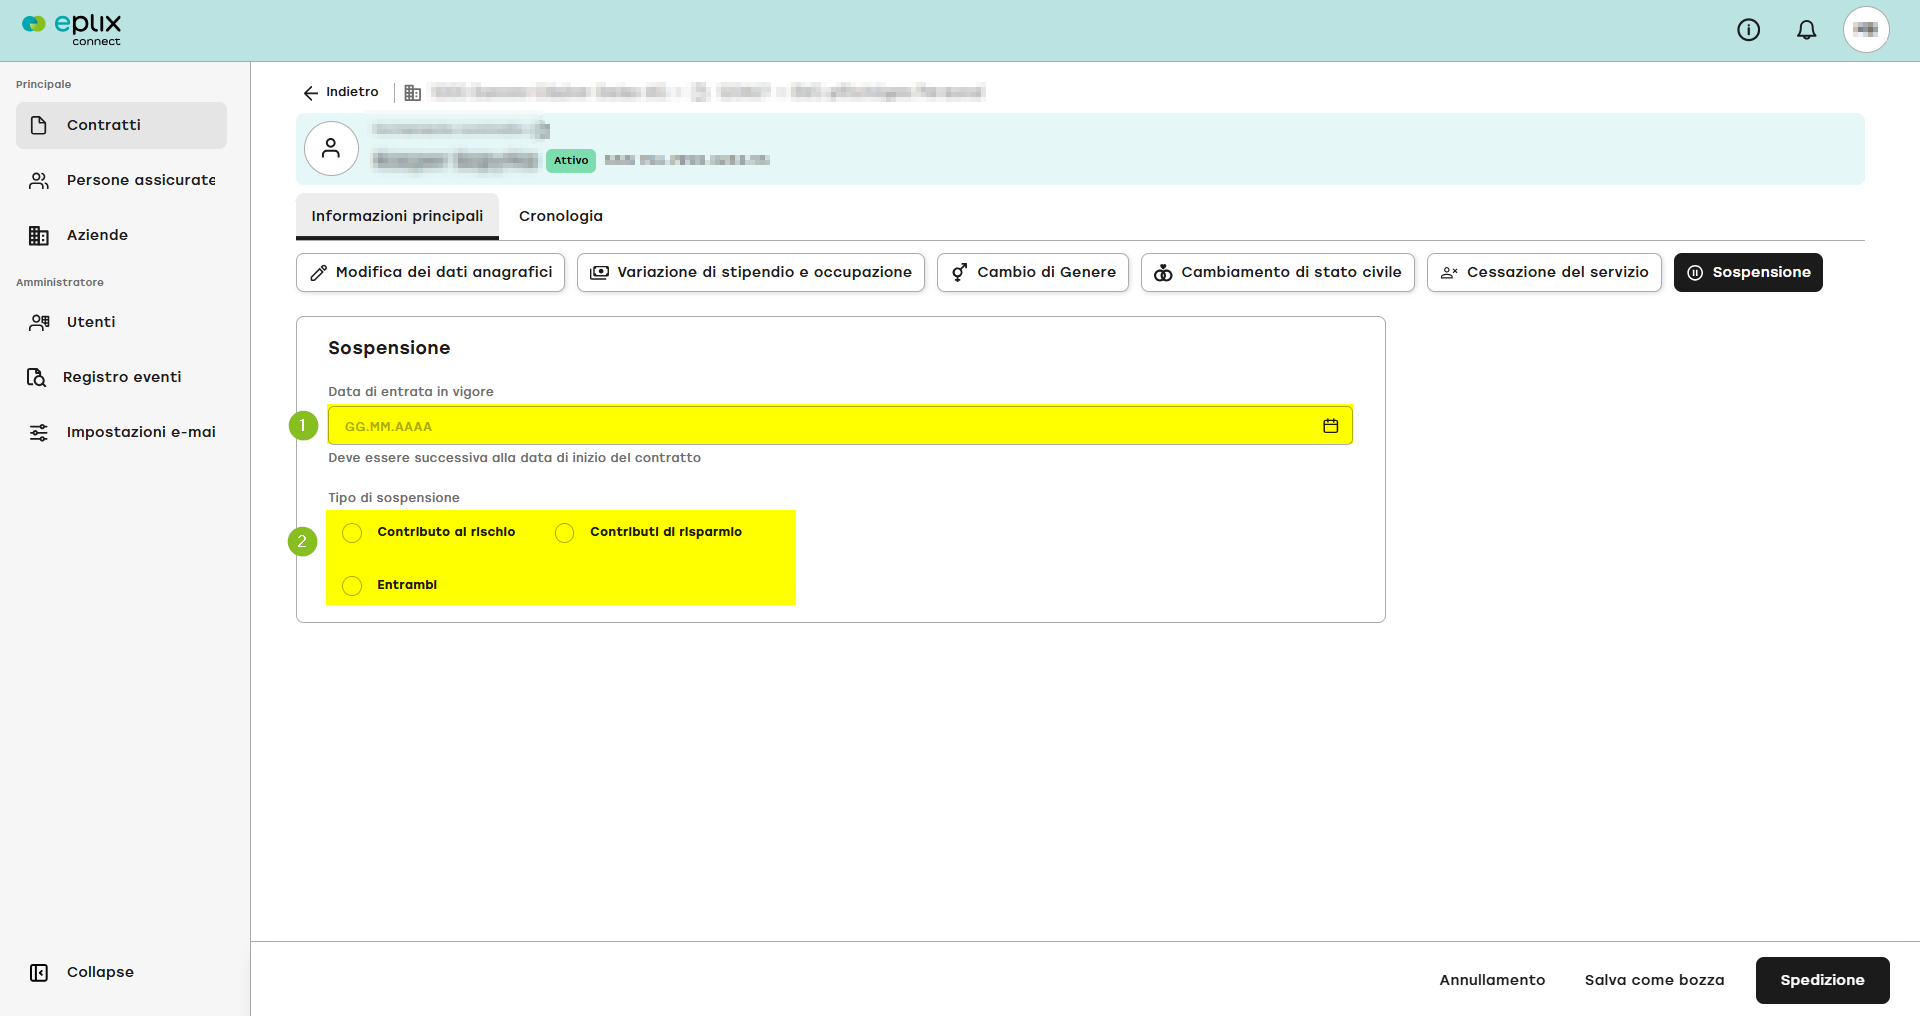This screenshot has width=1920, height=1016.
Task: Click the Annullamento button
Action: coord(1492,980)
